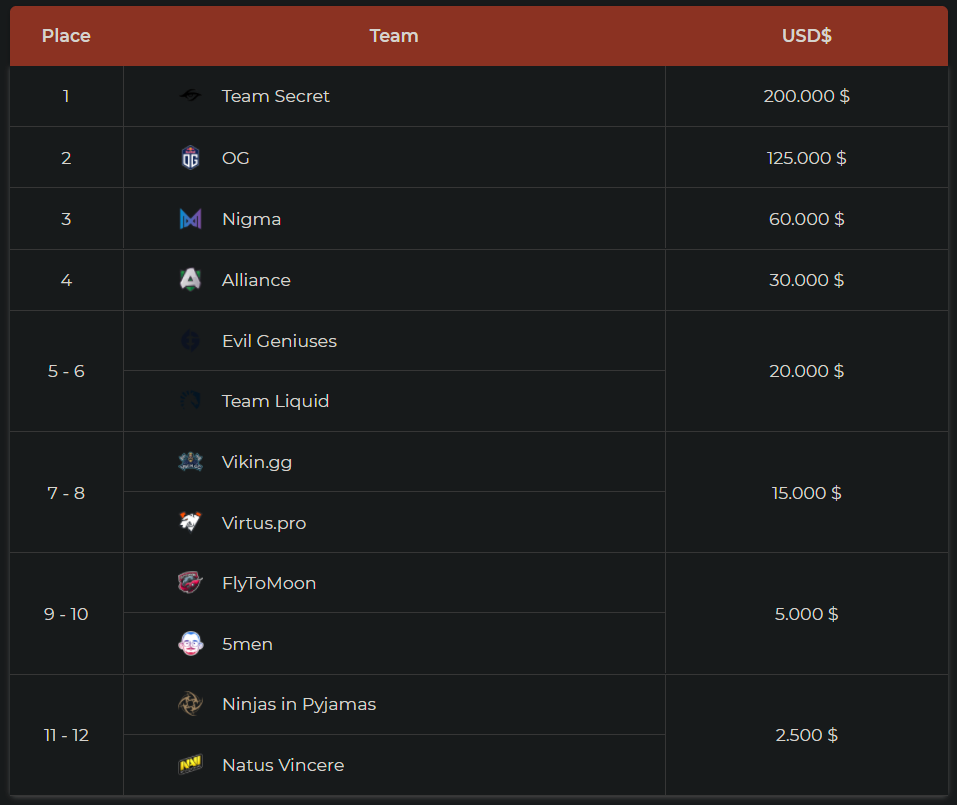Click the Team Secret logo icon
This screenshot has width=957, height=805.
190,96
